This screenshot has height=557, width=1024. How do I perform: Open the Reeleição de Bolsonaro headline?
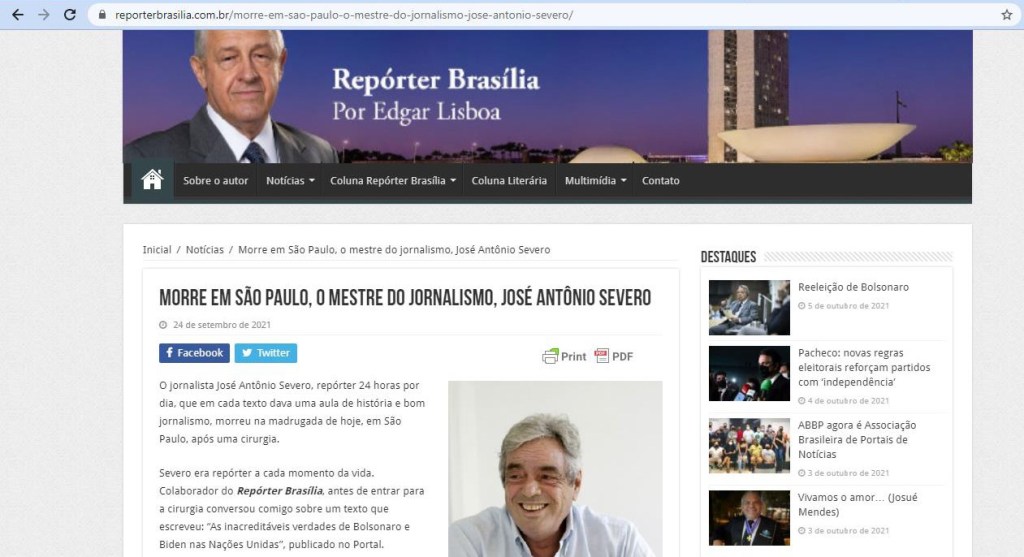point(853,287)
